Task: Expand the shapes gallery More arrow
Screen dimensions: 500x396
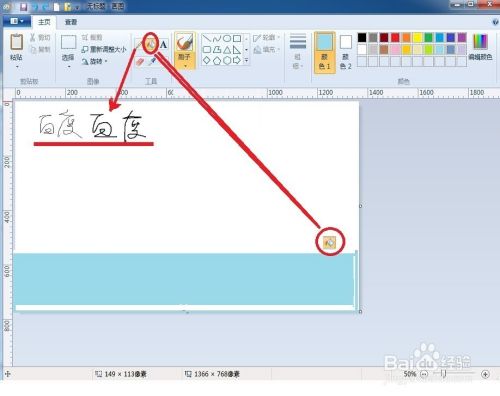Action: (247, 60)
